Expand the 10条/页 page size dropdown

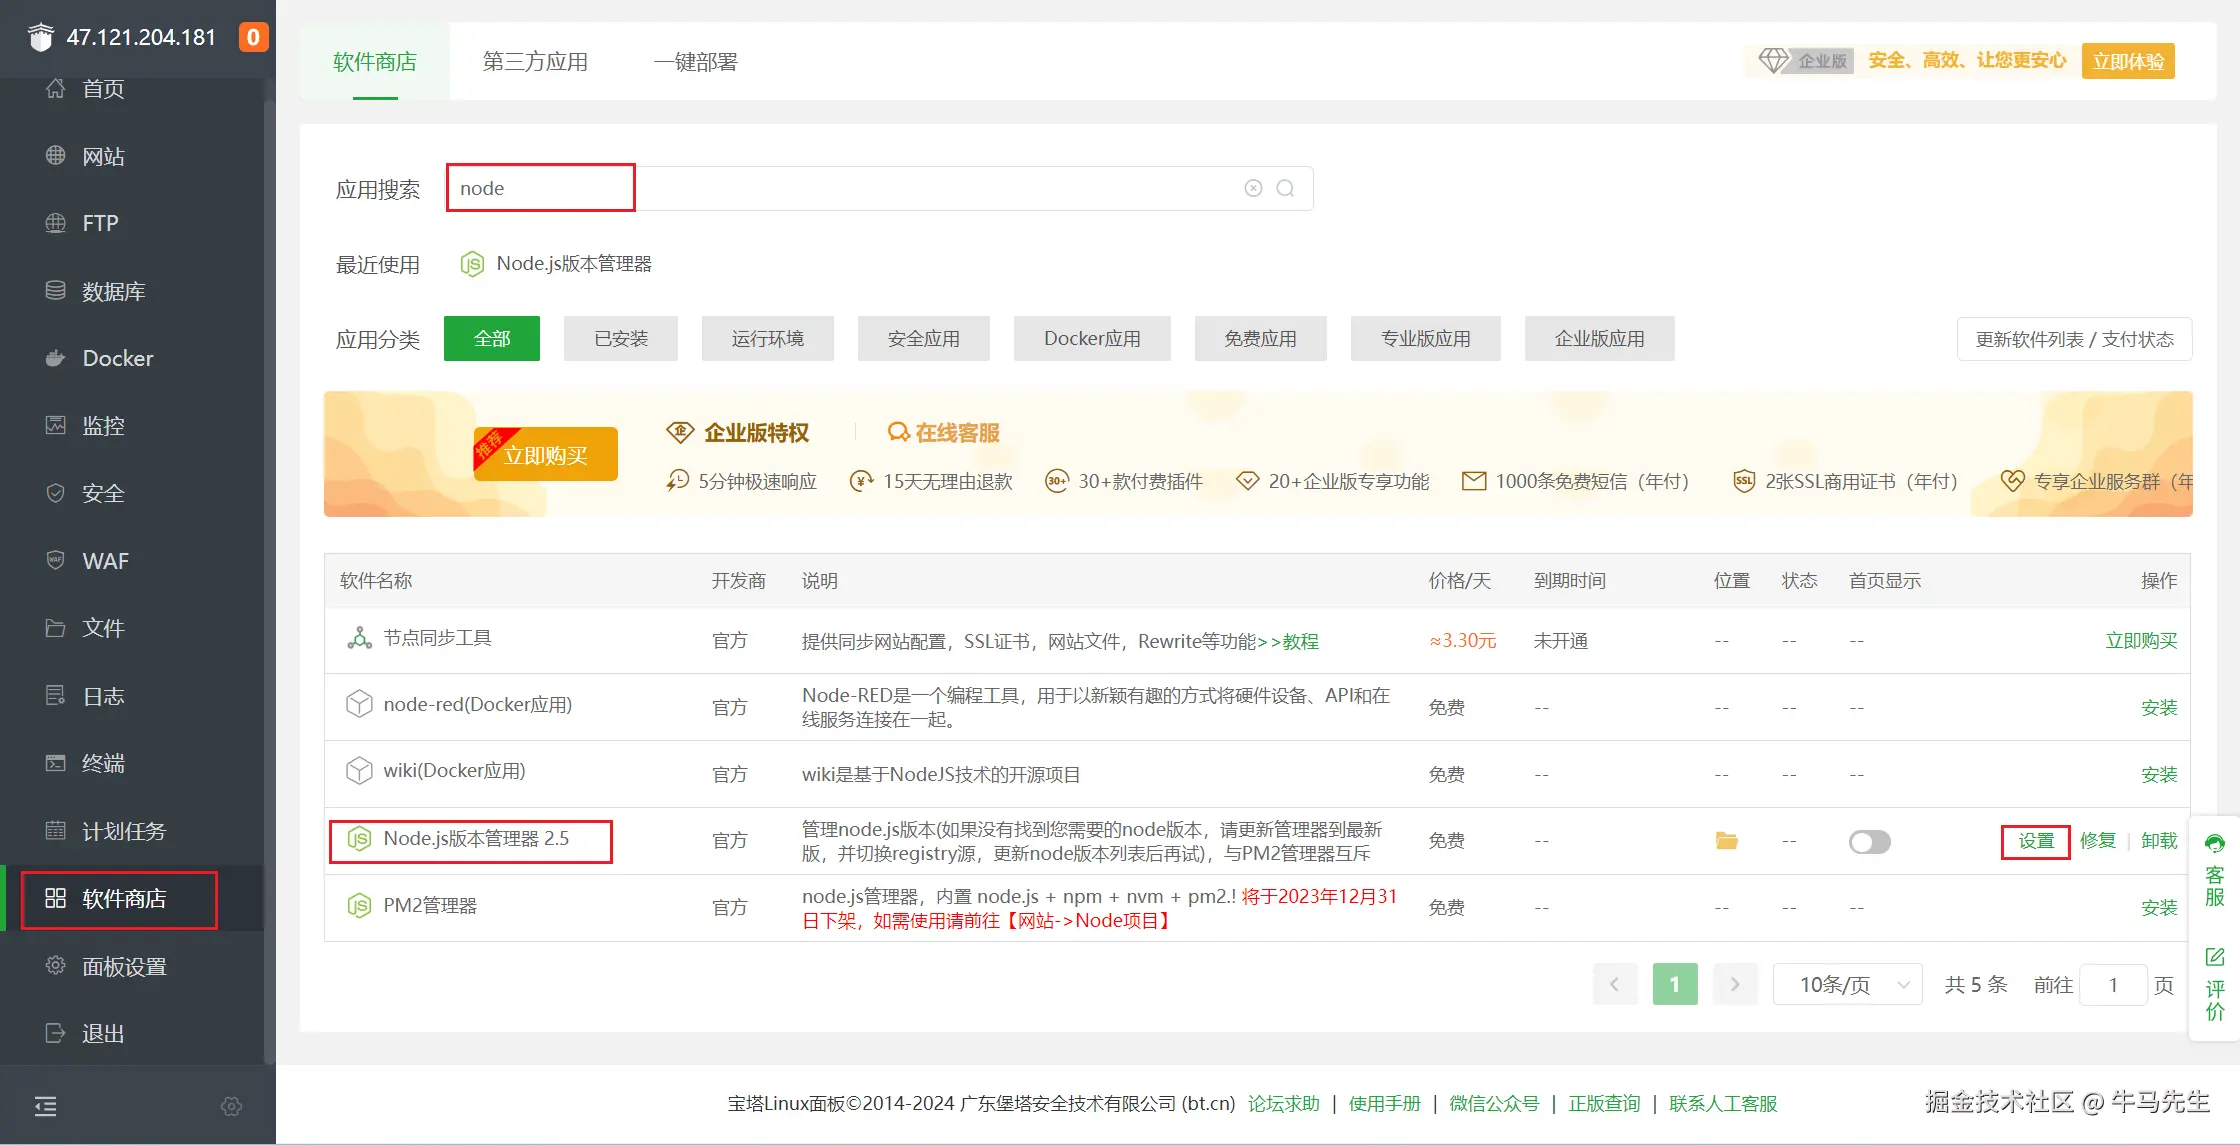[1847, 985]
